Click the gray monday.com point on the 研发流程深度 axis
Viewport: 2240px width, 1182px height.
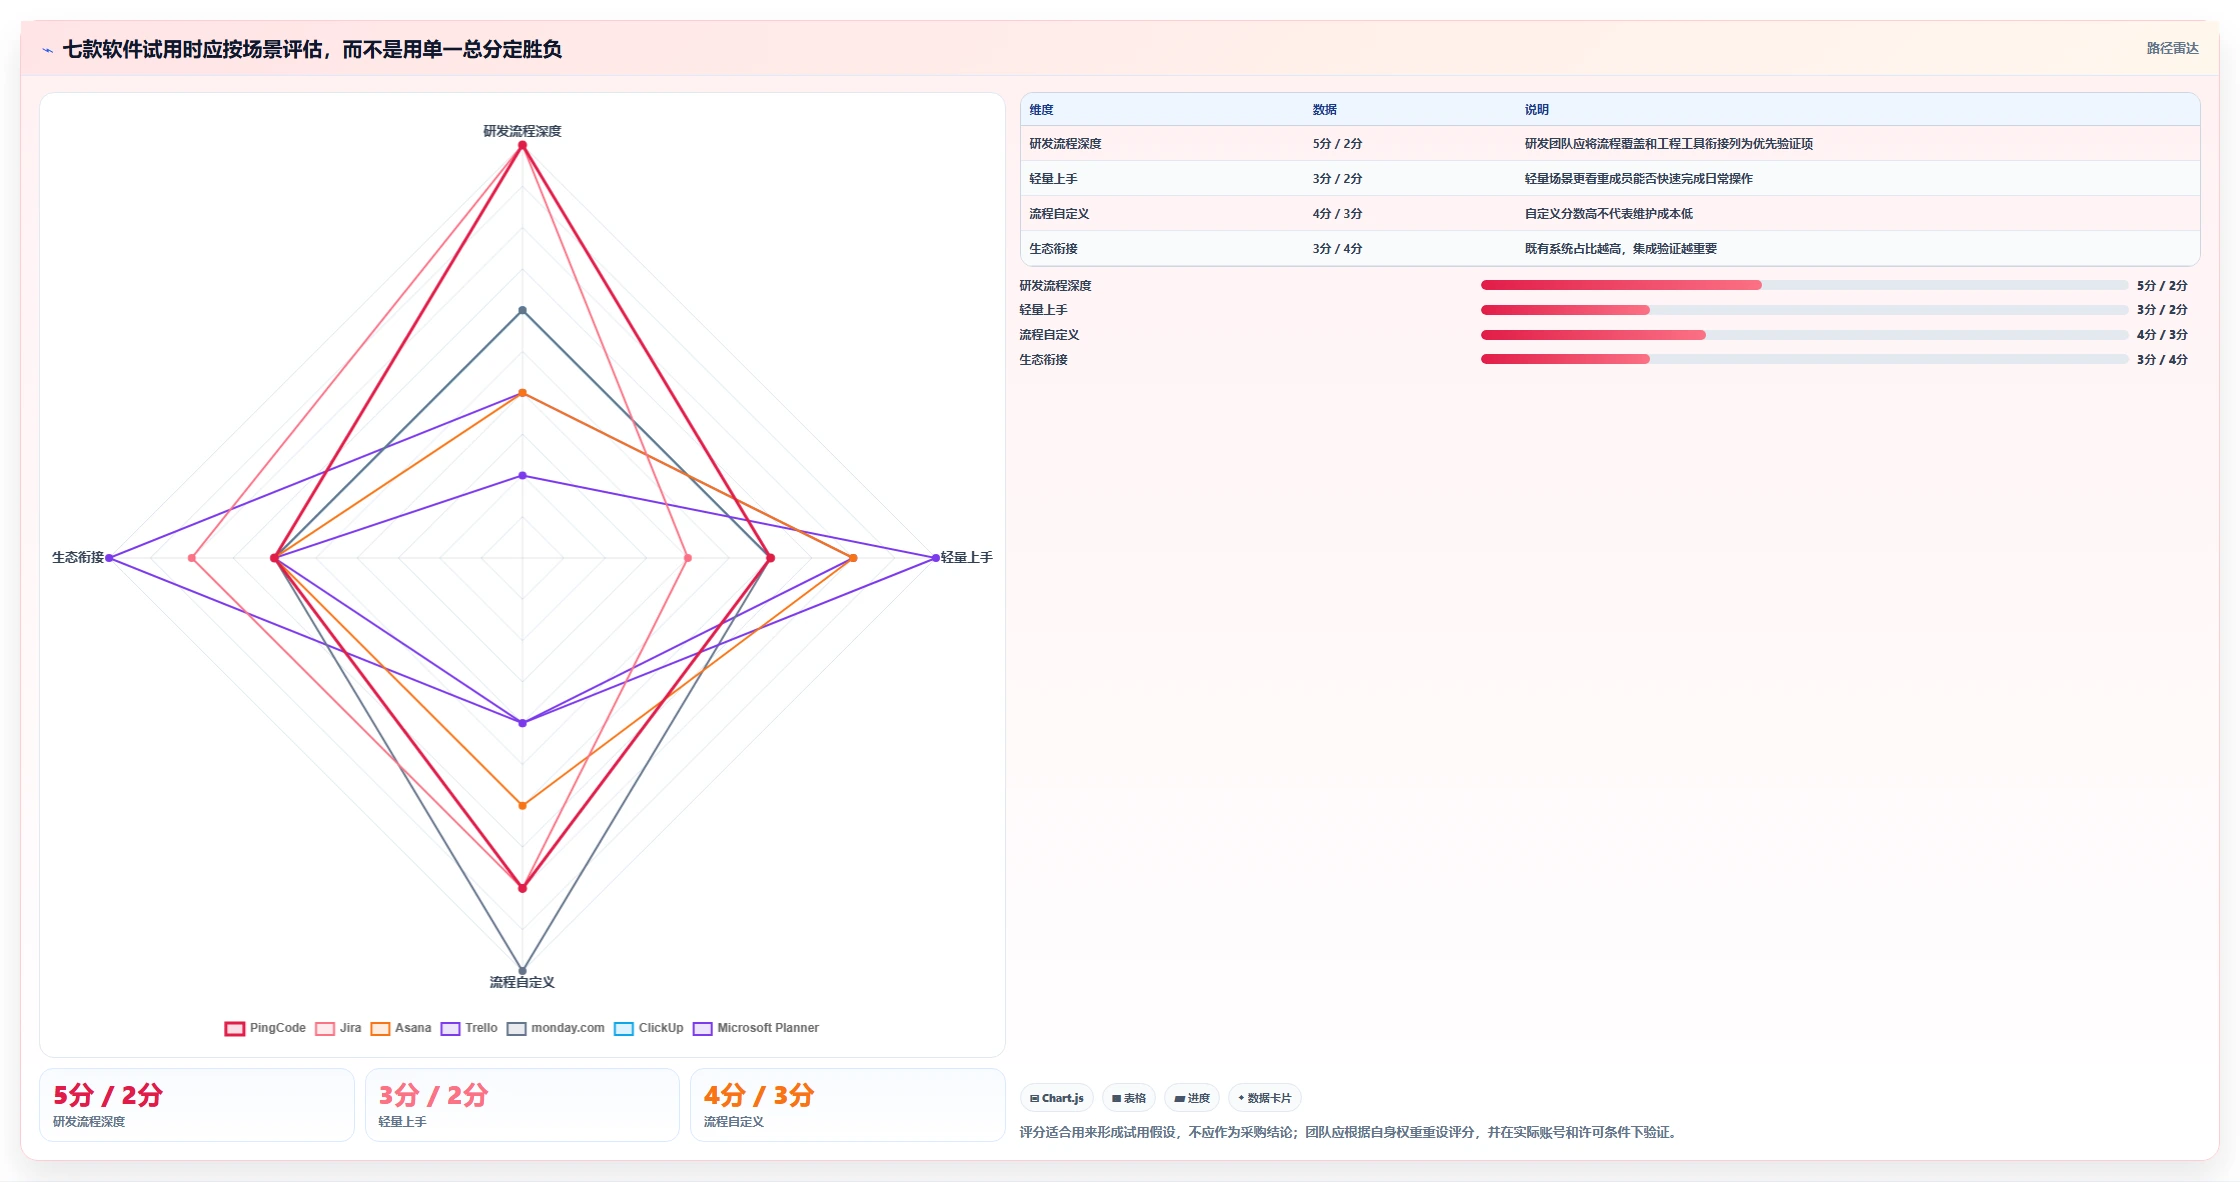coord(522,310)
